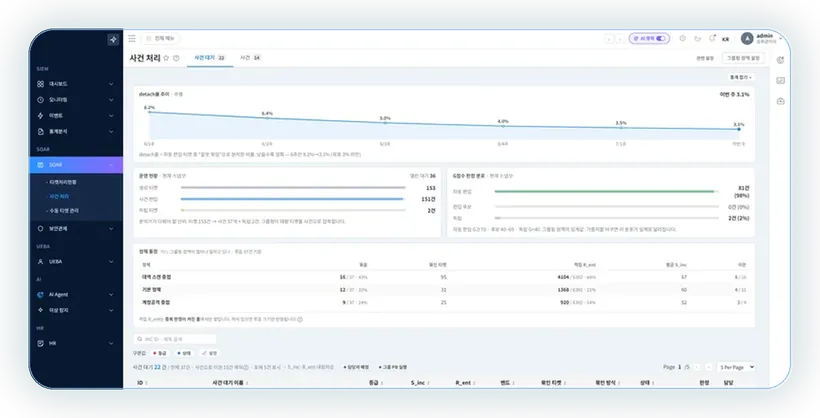The width and height of the screenshot is (820, 418).
Task: Sort by the S_inc column header
Action: pyautogui.click(x=420, y=383)
